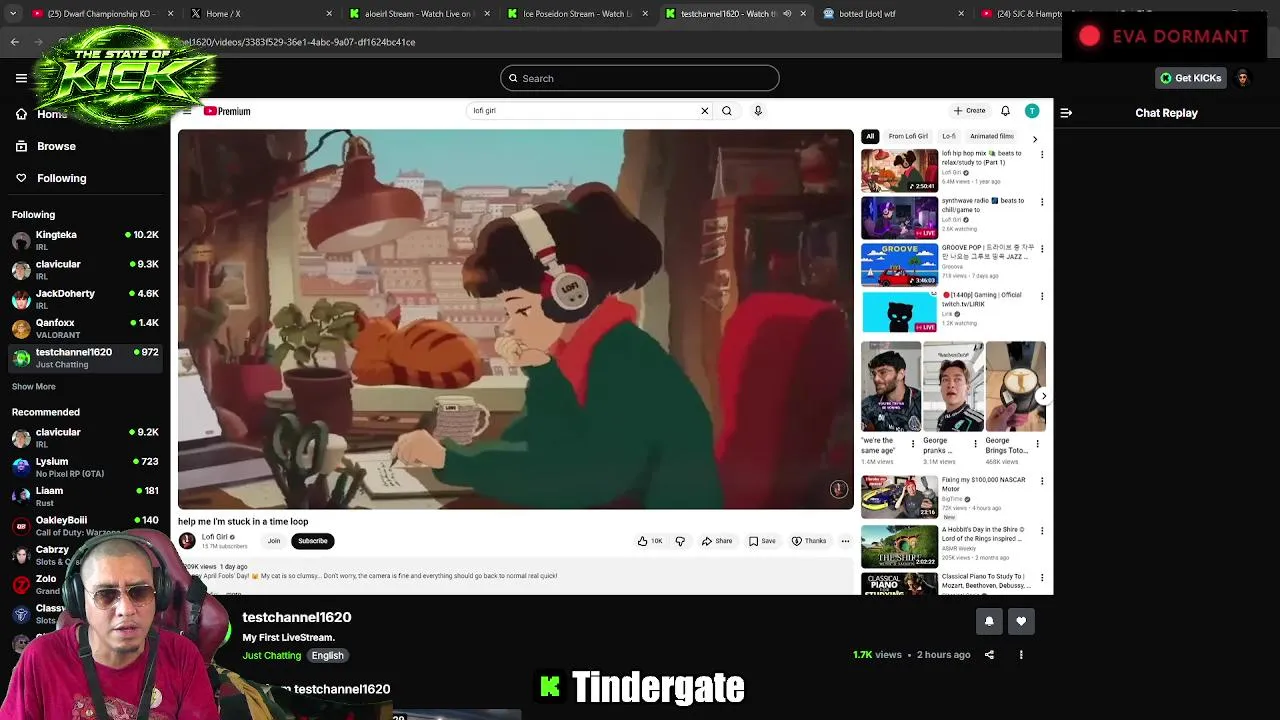Open Following in Kick sidebar

point(61,178)
